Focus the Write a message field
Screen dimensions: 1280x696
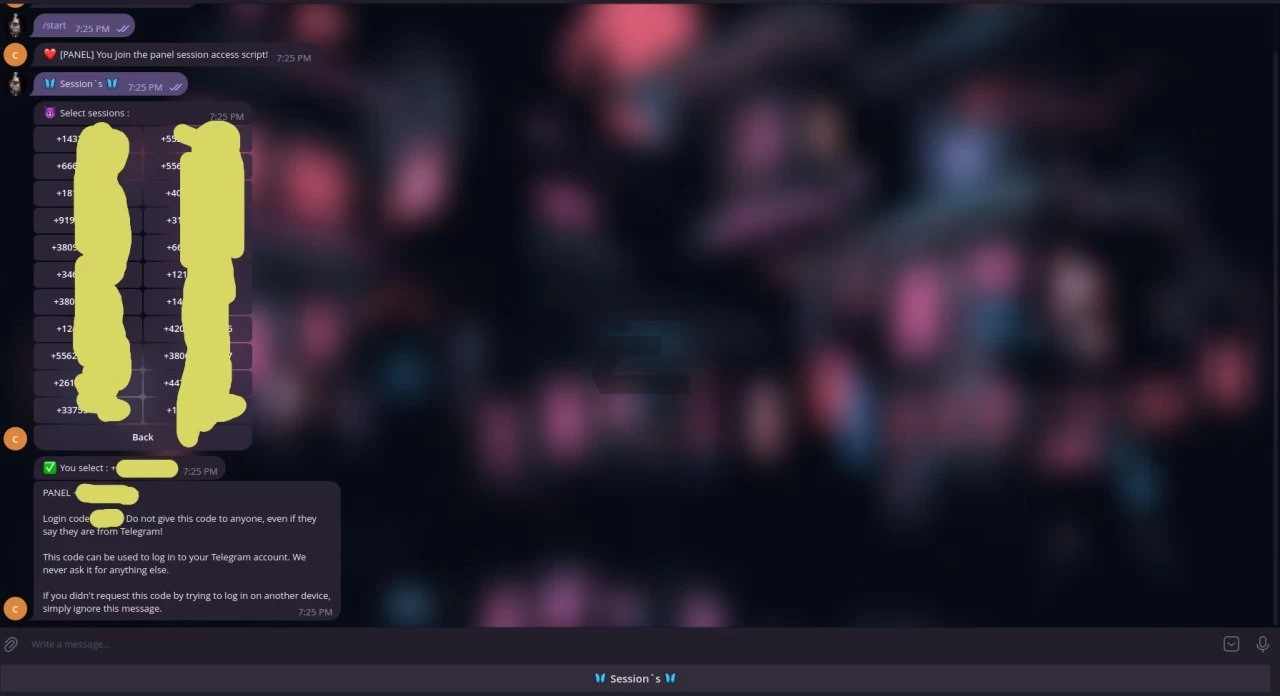click(x=620, y=644)
